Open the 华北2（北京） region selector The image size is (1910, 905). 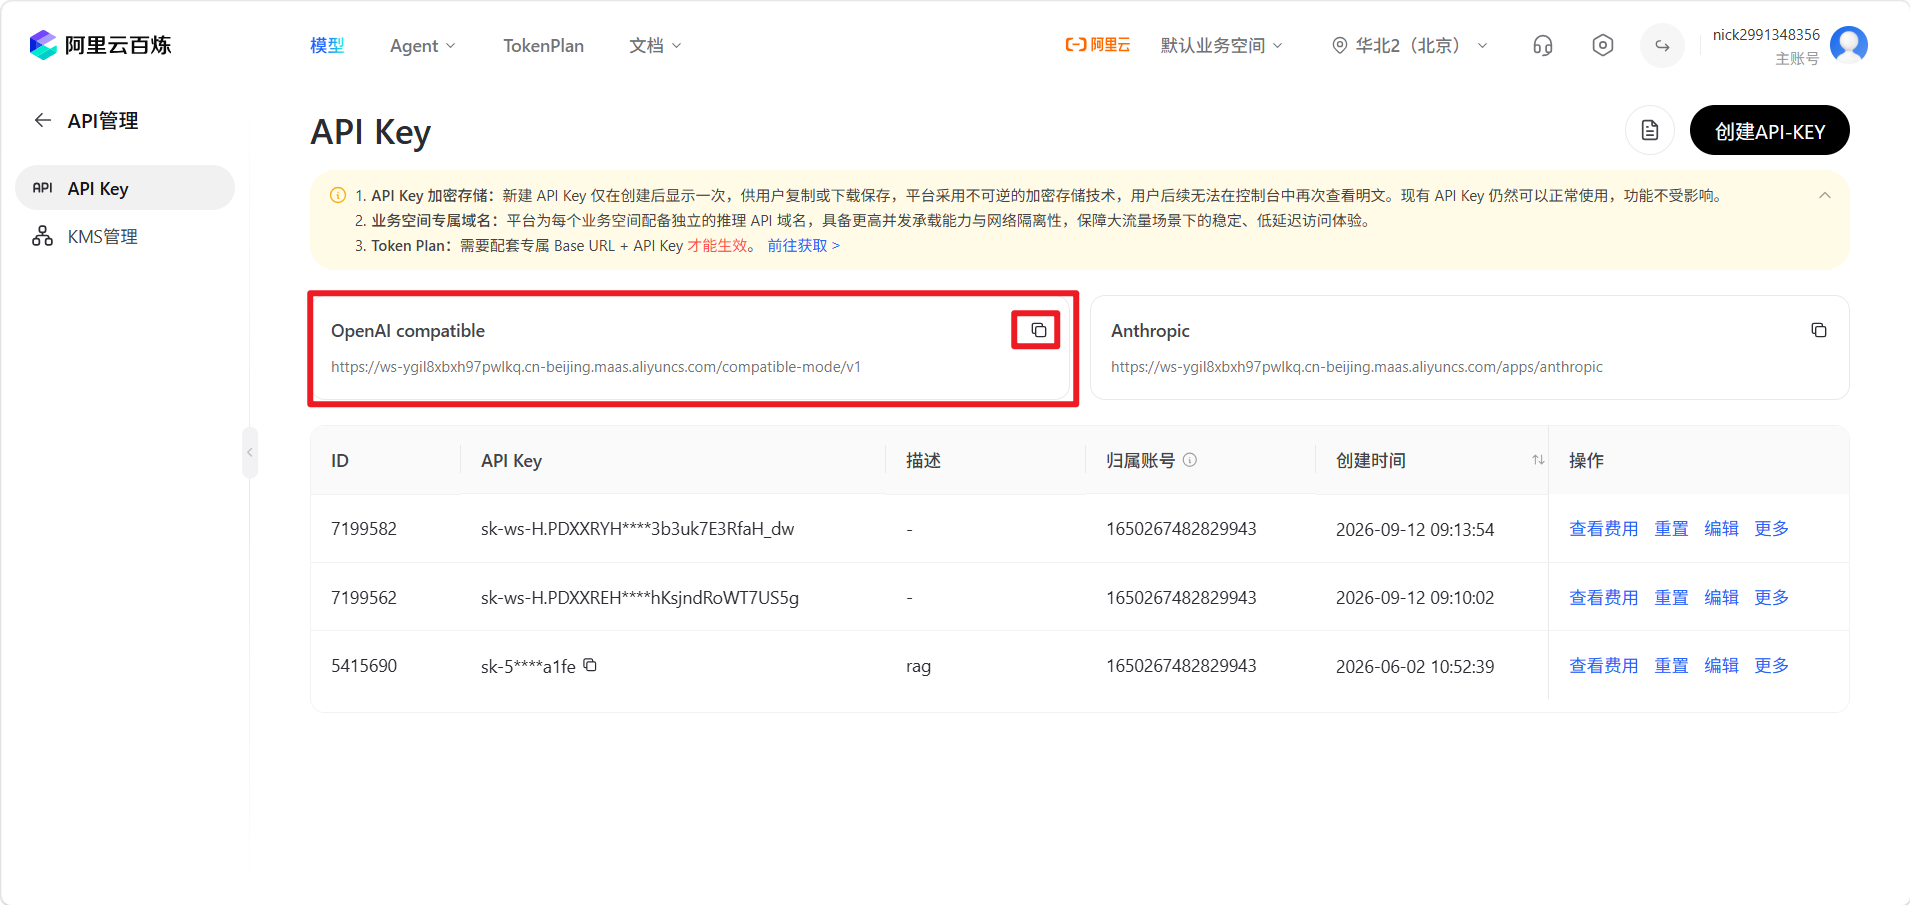pos(1410,46)
